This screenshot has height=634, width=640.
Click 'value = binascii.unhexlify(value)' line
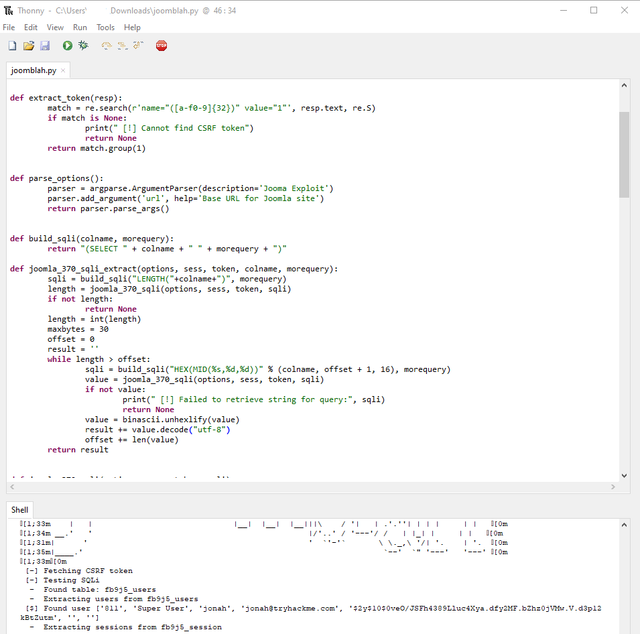162,420
